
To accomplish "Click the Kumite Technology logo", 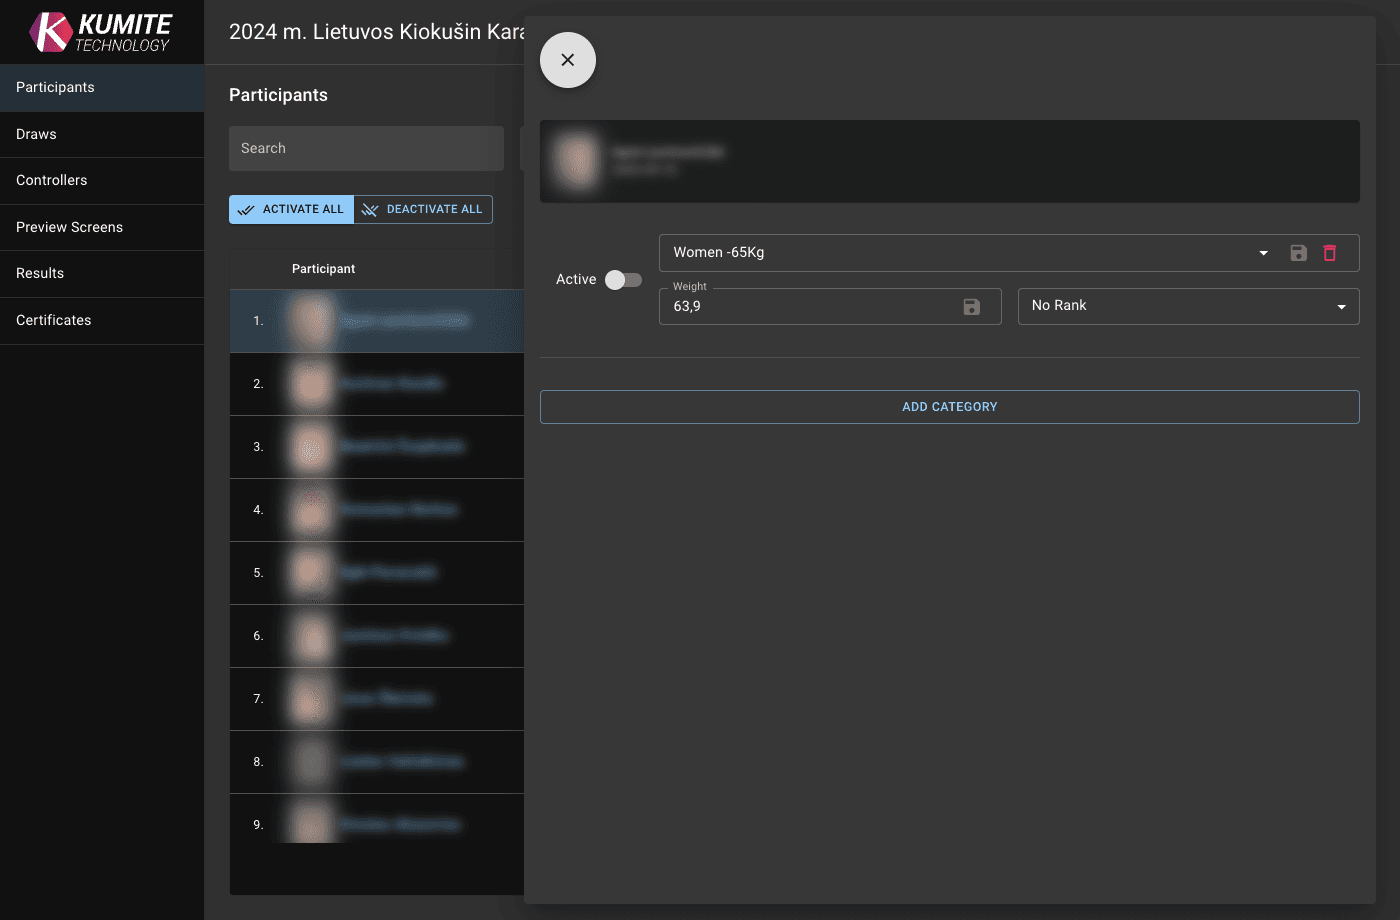I will point(101,32).
